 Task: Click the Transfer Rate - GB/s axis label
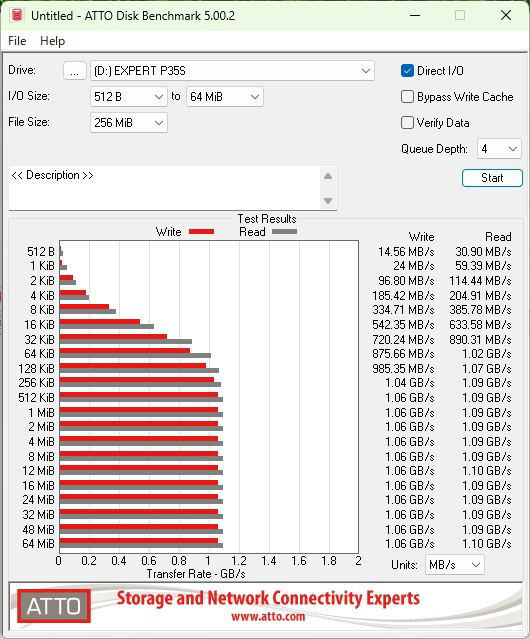(196, 574)
